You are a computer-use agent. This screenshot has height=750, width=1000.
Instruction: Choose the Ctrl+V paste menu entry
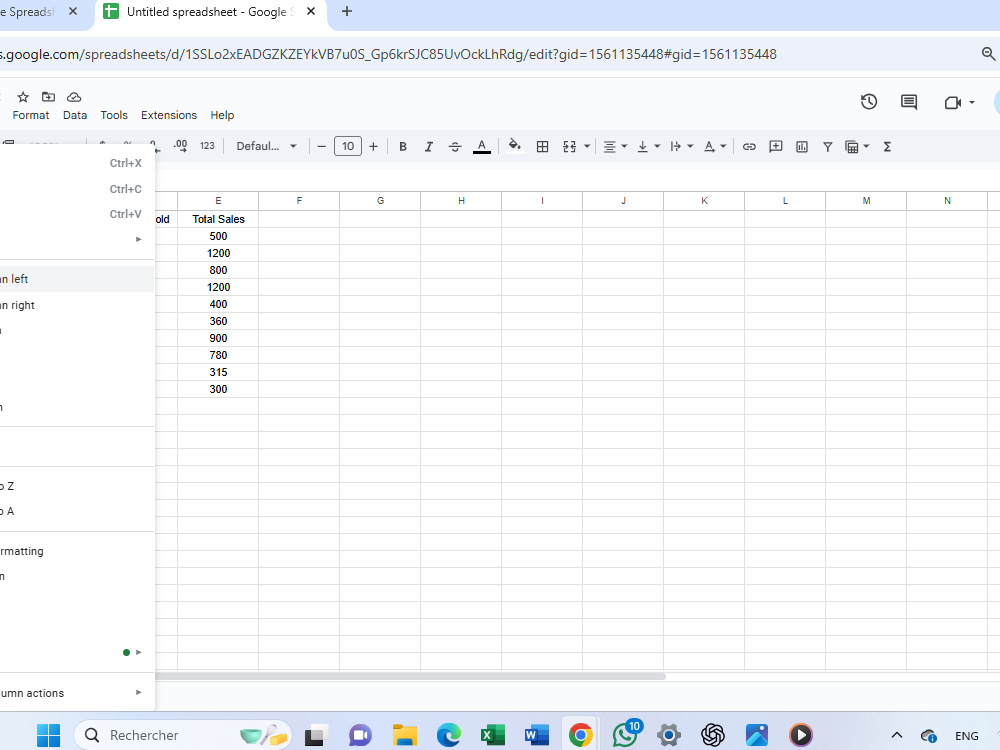(x=77, y=214)
